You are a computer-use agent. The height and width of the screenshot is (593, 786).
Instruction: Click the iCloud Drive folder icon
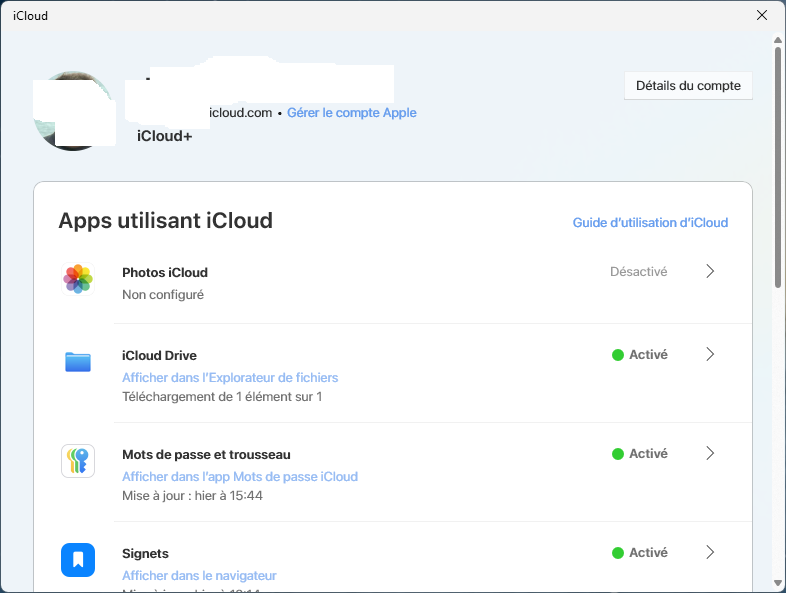(78, 362)
